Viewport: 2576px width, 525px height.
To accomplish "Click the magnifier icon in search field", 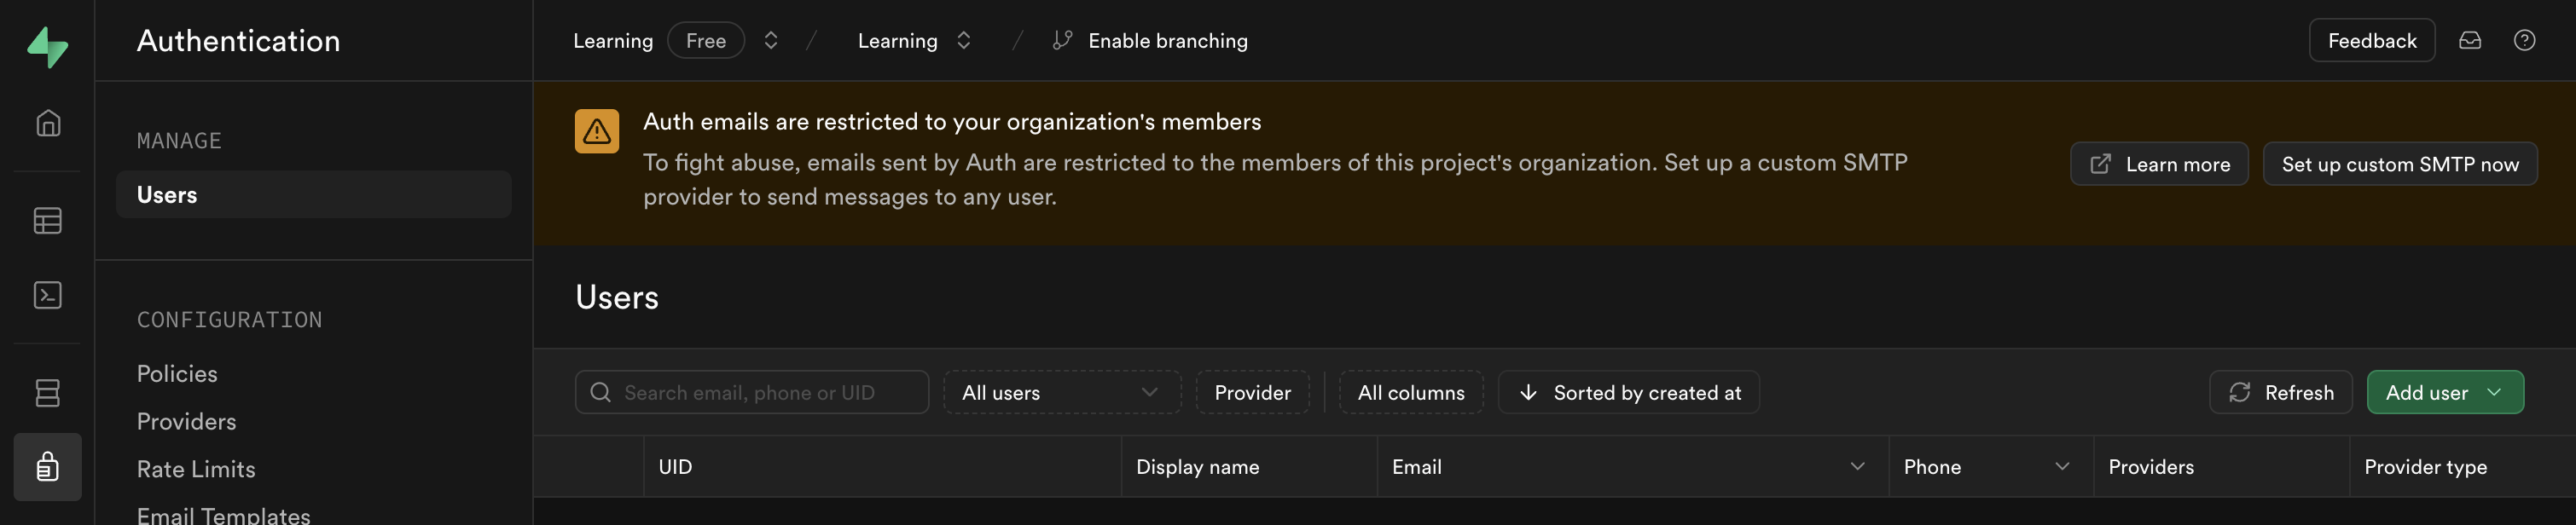I will pos(601,392).
